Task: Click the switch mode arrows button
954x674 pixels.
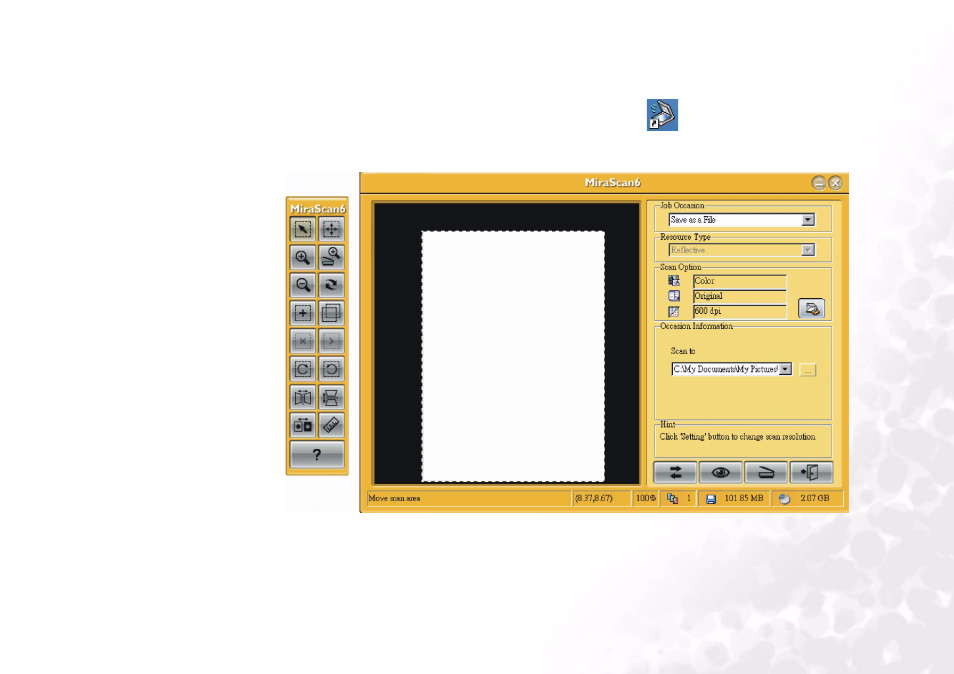Action: (x=675, y=473)
